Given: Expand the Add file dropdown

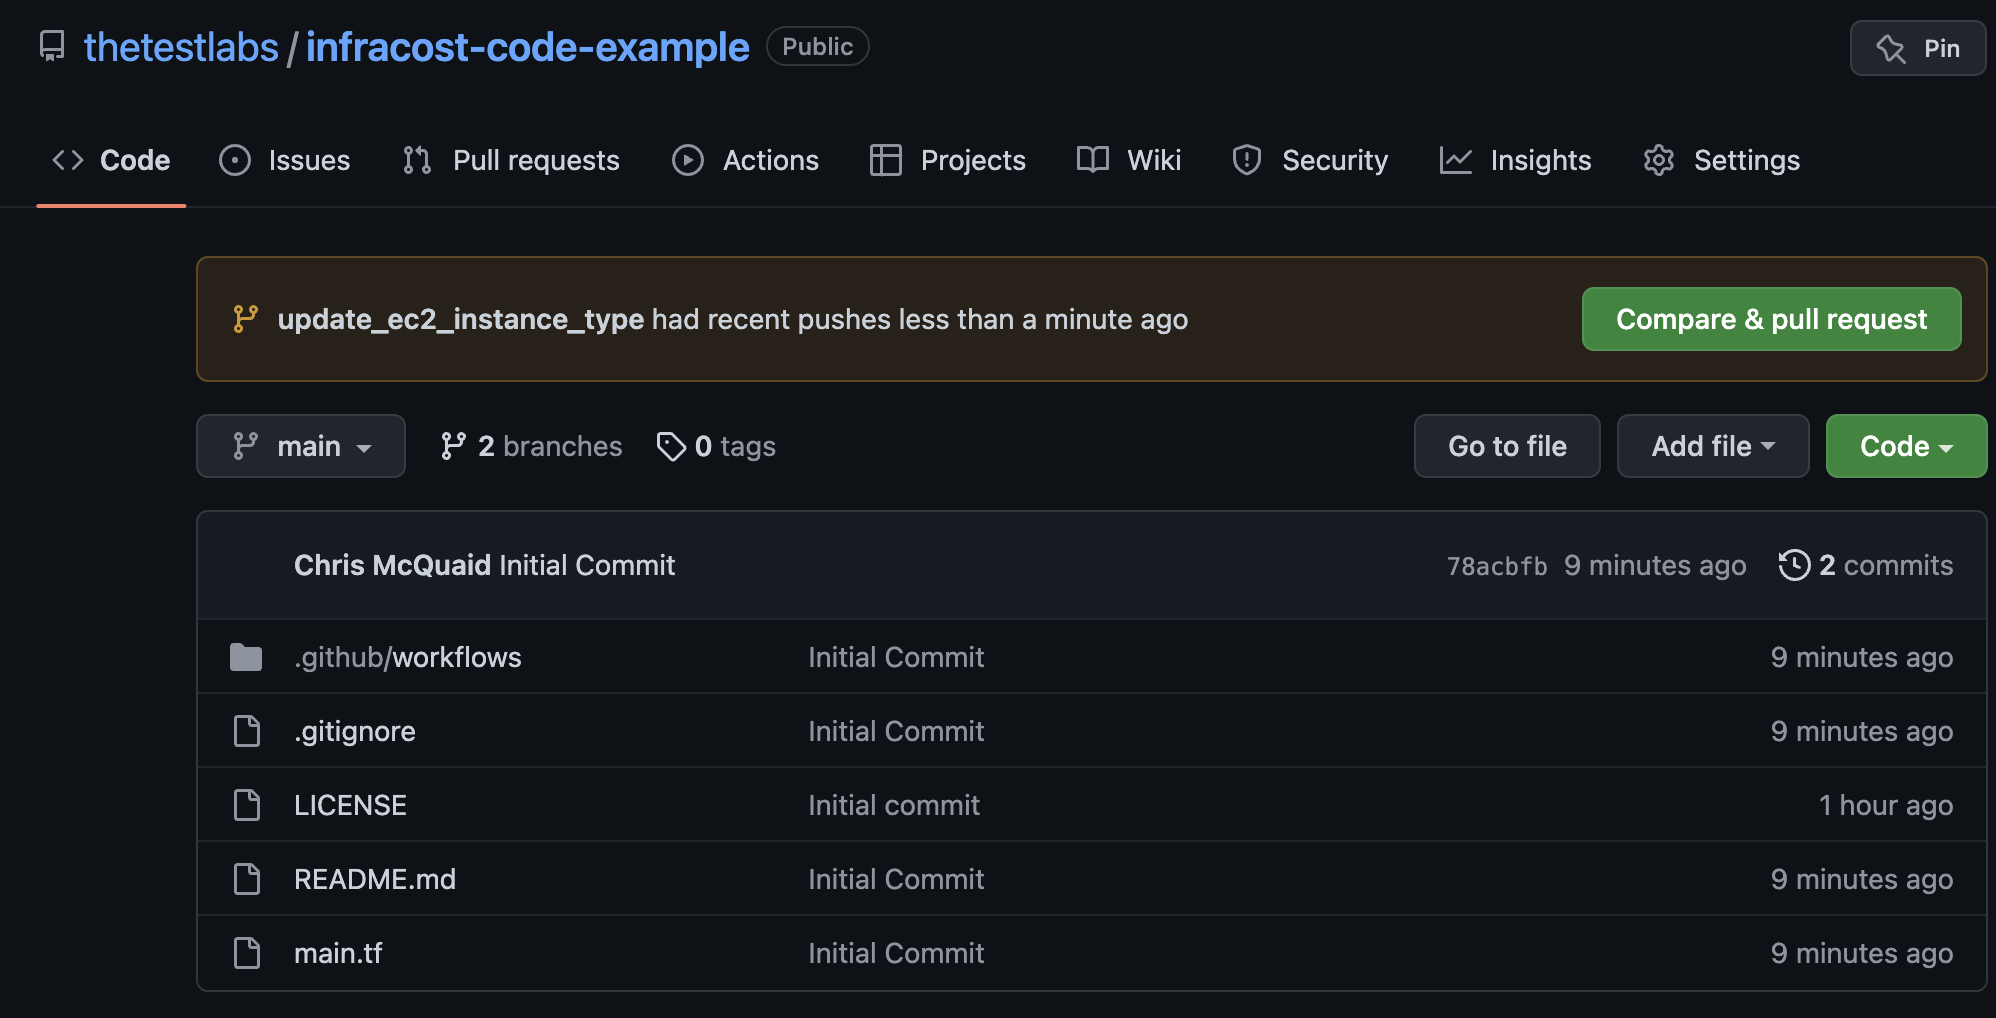Looking at the screenshot, I should 1713,446.
